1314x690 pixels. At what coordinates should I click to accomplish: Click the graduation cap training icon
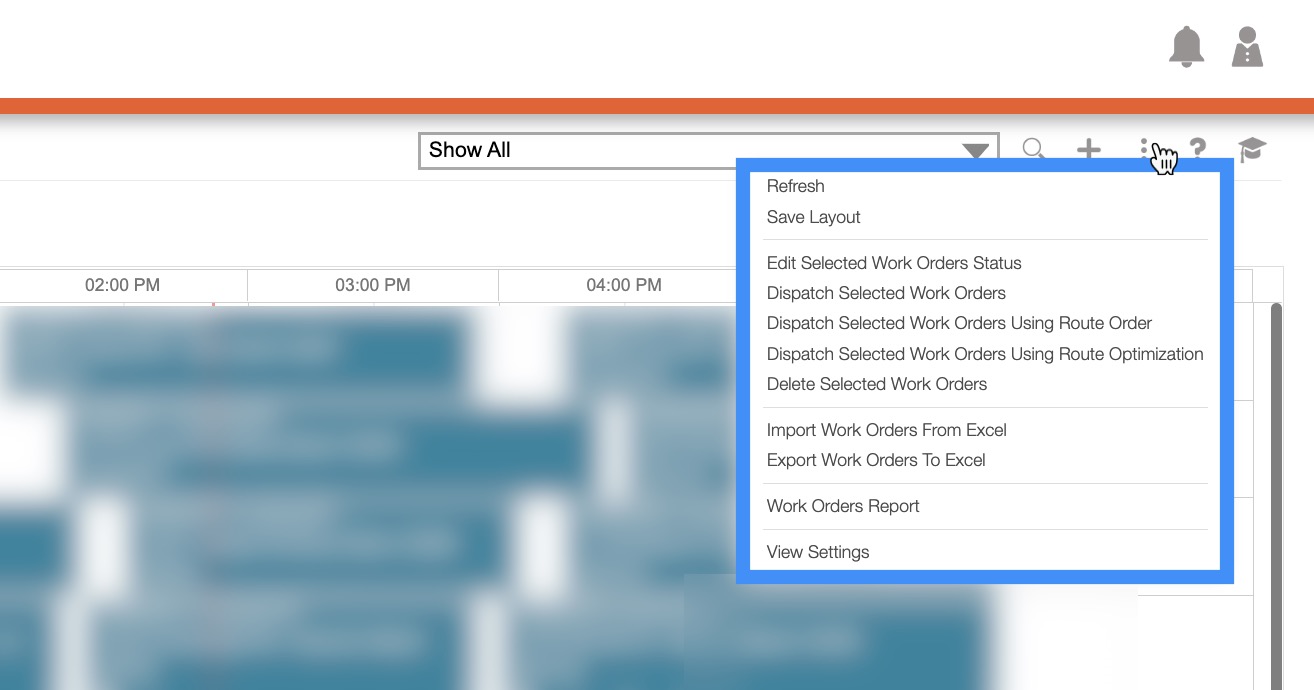tap(1251, 150)
